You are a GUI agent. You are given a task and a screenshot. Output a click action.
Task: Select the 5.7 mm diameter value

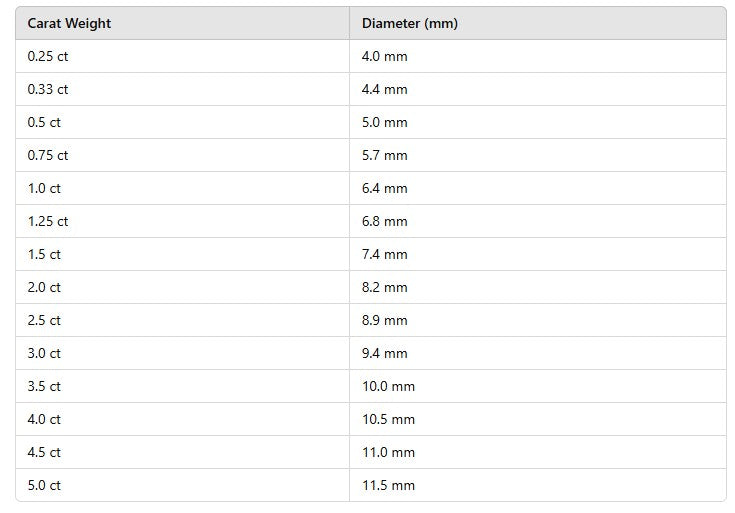pos(384,155)
